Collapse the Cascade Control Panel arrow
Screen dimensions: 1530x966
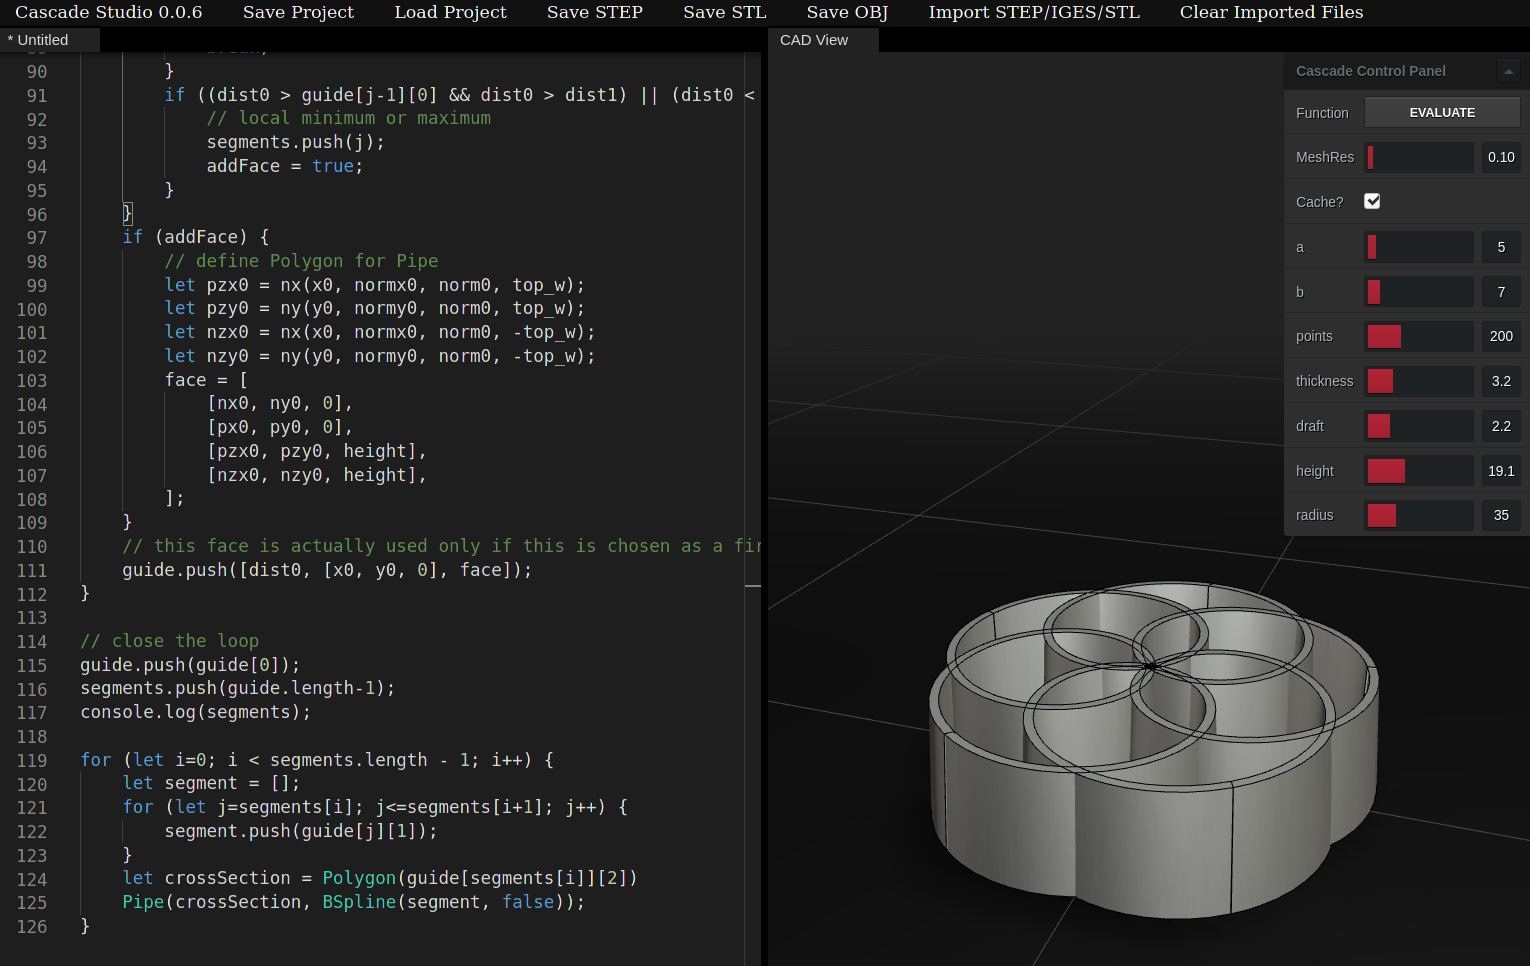(x=1508, y=71)
